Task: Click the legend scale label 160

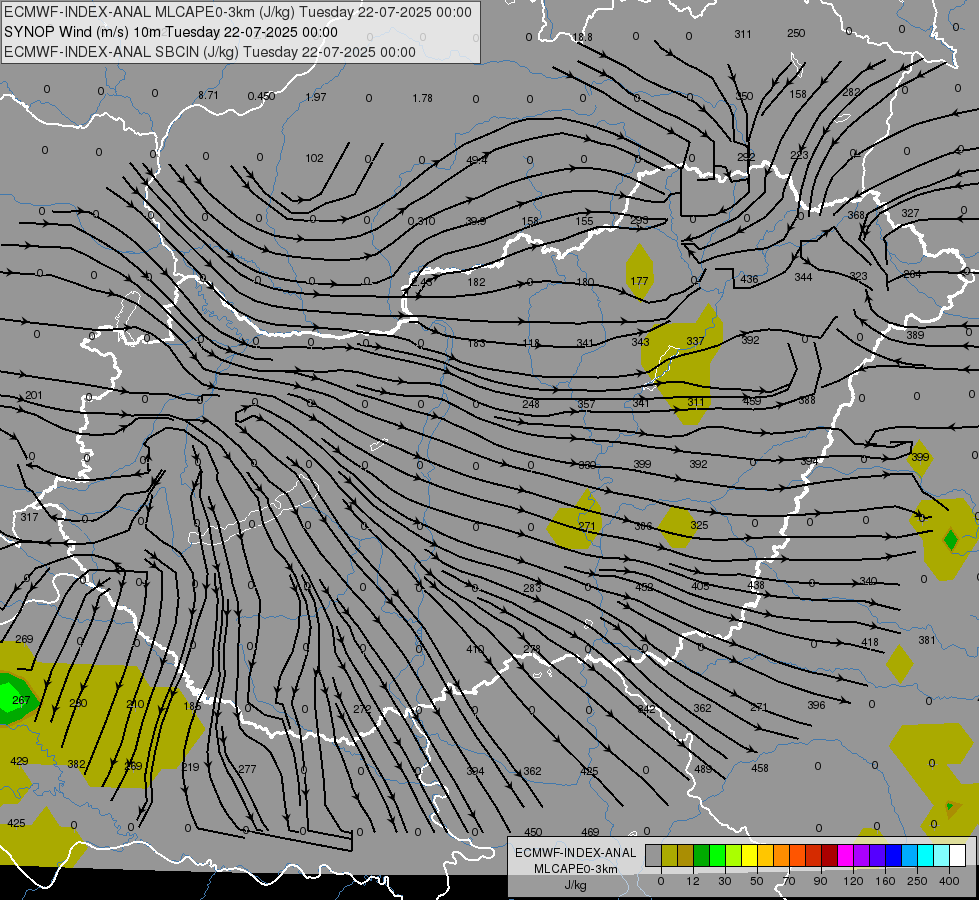Action: (x=885, y=881)
